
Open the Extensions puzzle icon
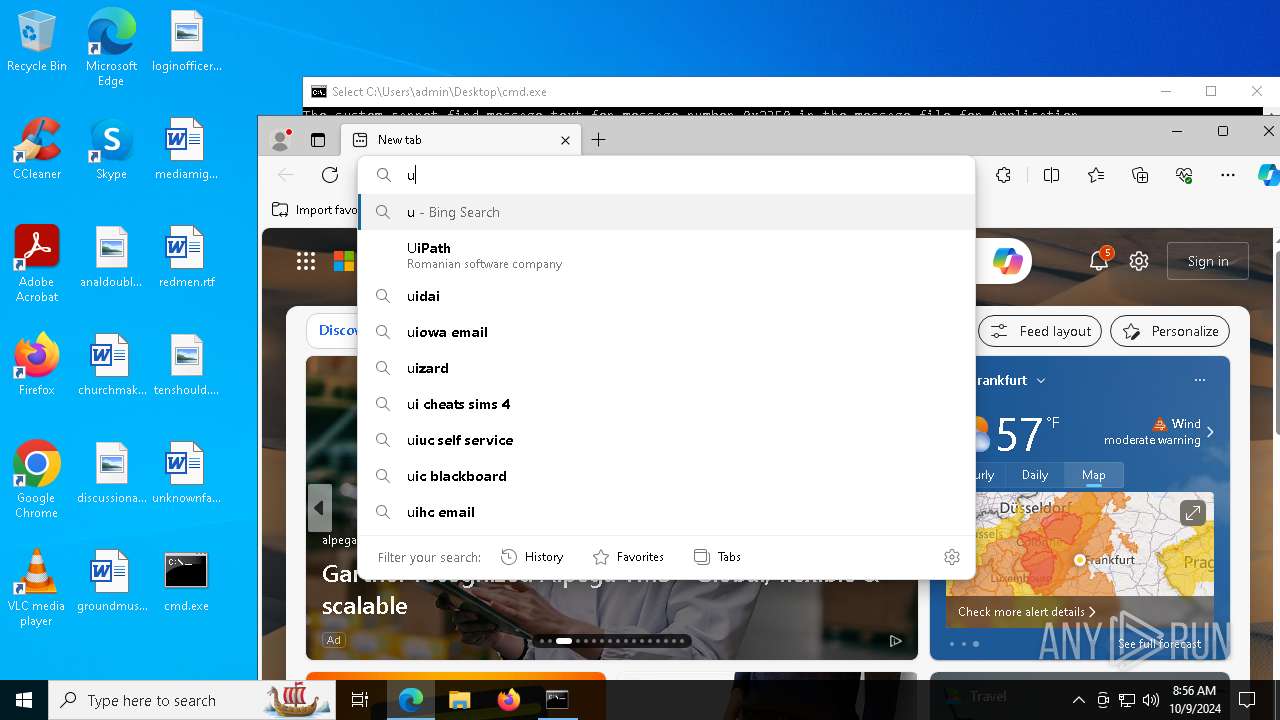coord(1004,175)
